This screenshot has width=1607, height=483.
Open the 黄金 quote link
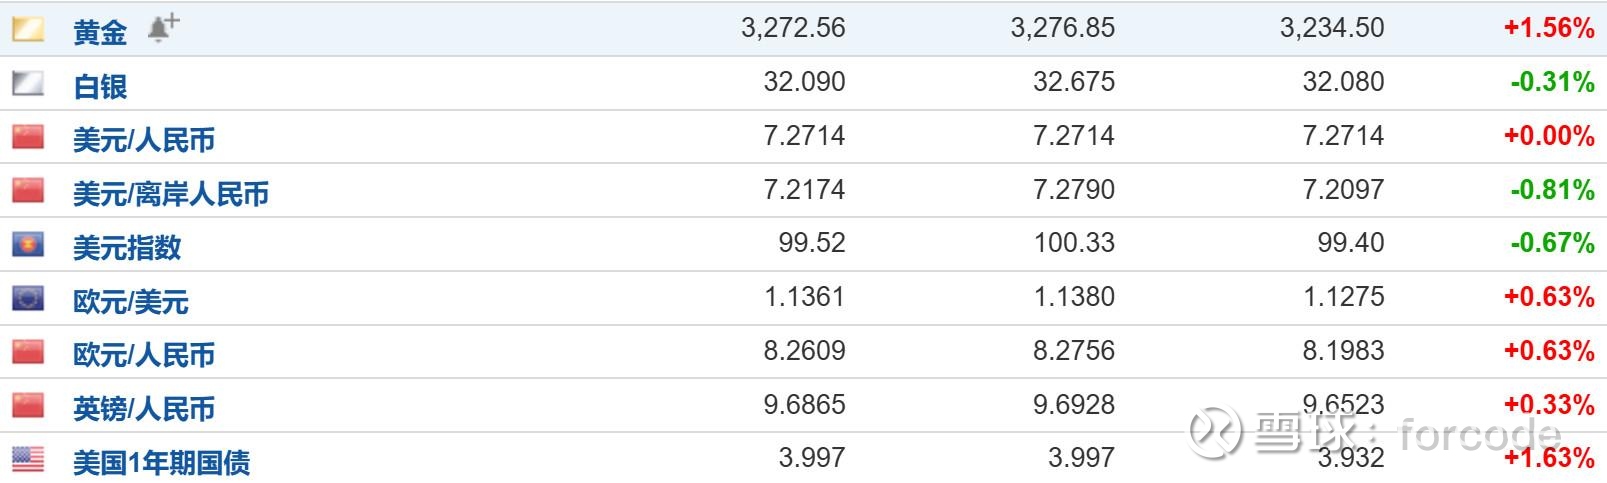(x=100, y=32)
